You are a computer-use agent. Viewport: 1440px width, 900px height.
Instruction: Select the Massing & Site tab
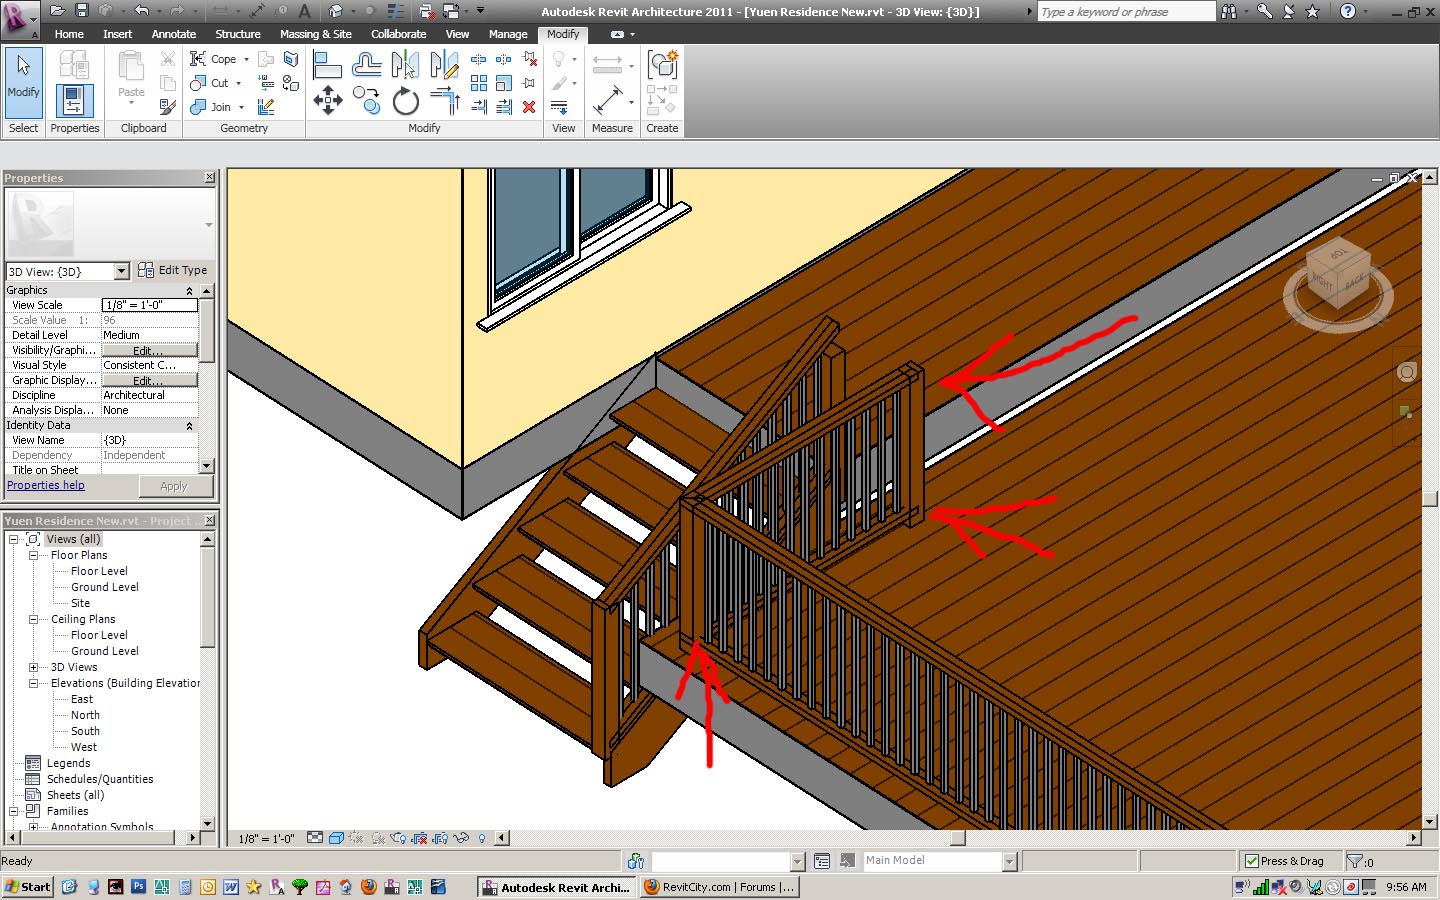click(x=316, y=34)
